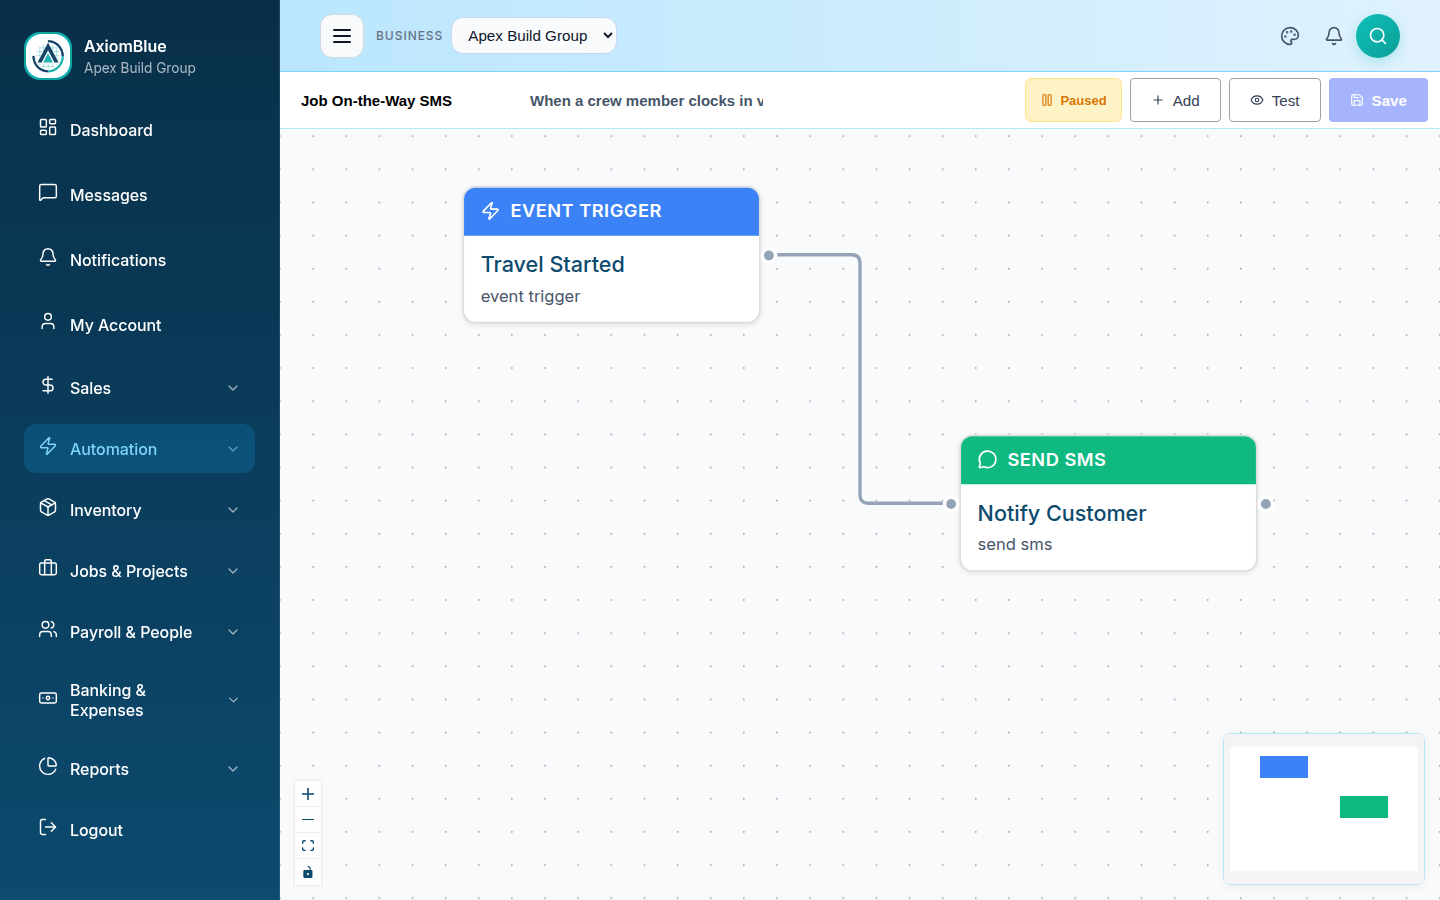Click the AxiomBlue logo
1440x900 pixels.
[x=47, y=55]
